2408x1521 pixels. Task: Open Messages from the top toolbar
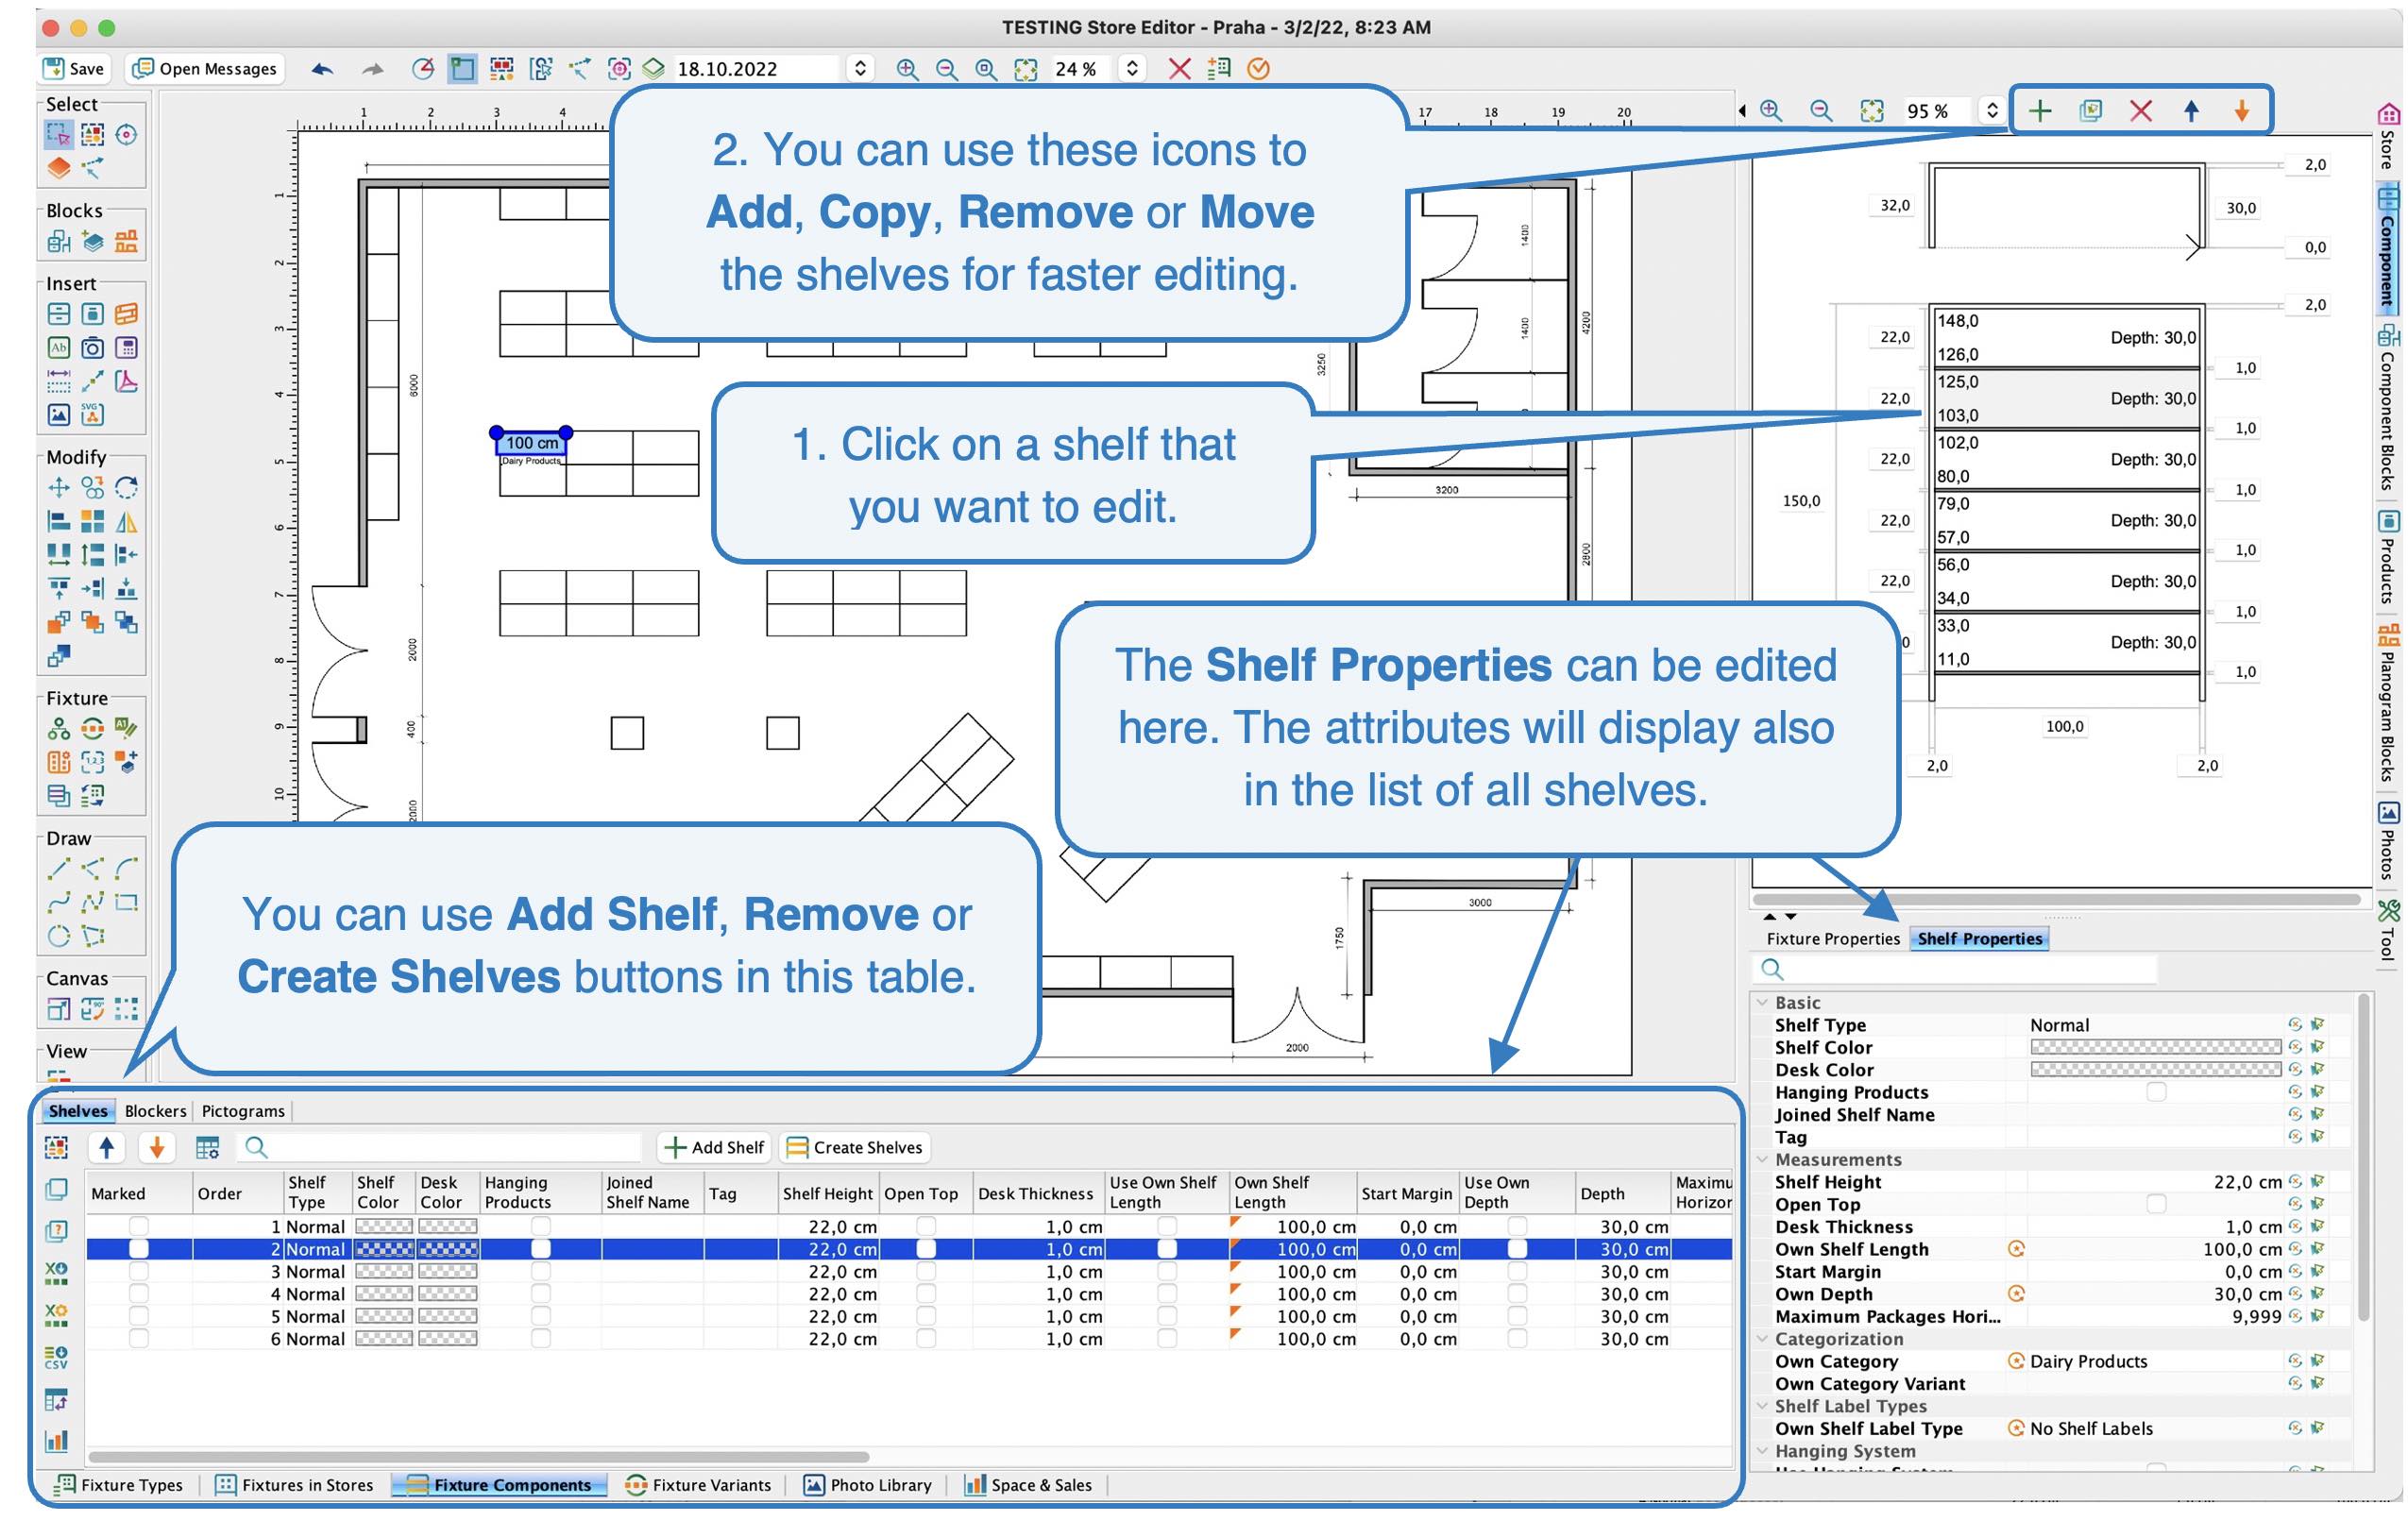(205, 68)
